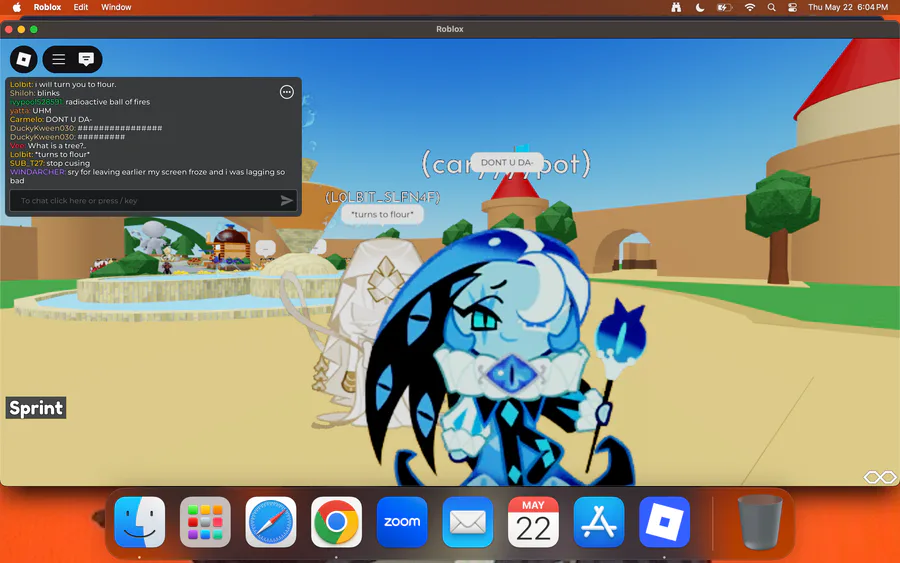
Task: Launch Google Chrome from the Dock
Action: 336,522
